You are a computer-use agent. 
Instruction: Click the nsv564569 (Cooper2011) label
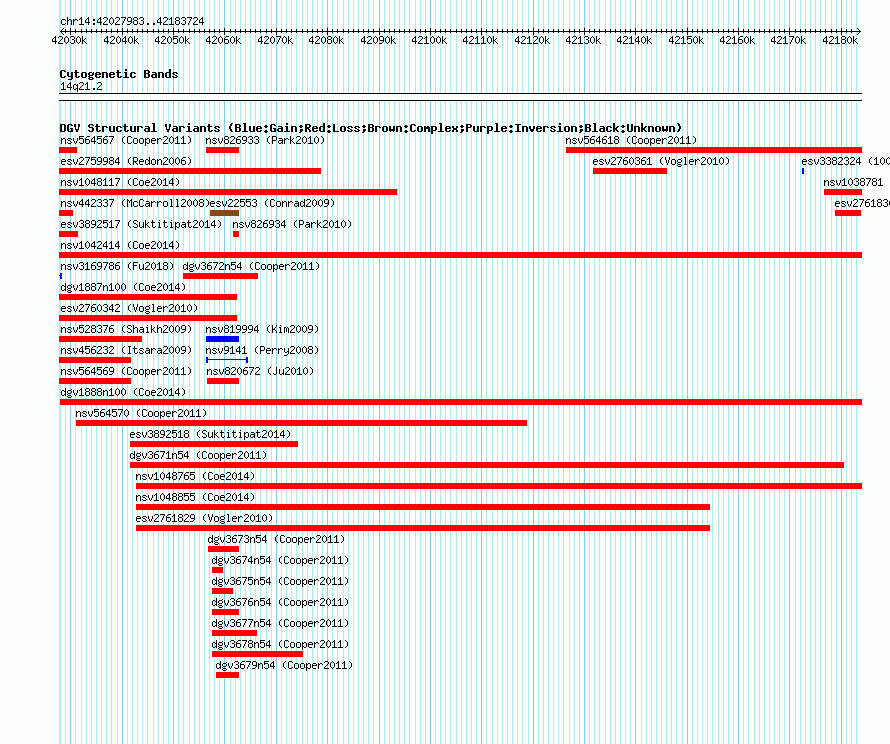(x=126, y=371)
